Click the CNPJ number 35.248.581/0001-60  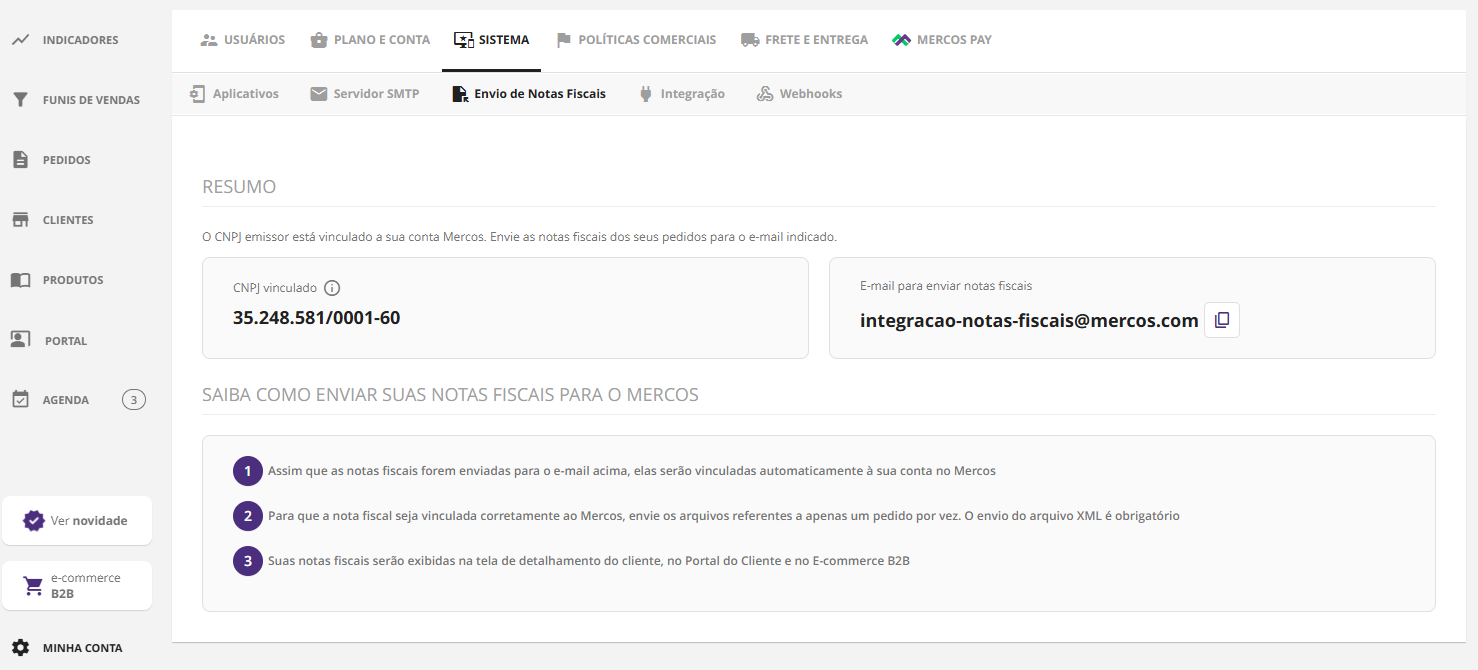[x=316, y=318]
